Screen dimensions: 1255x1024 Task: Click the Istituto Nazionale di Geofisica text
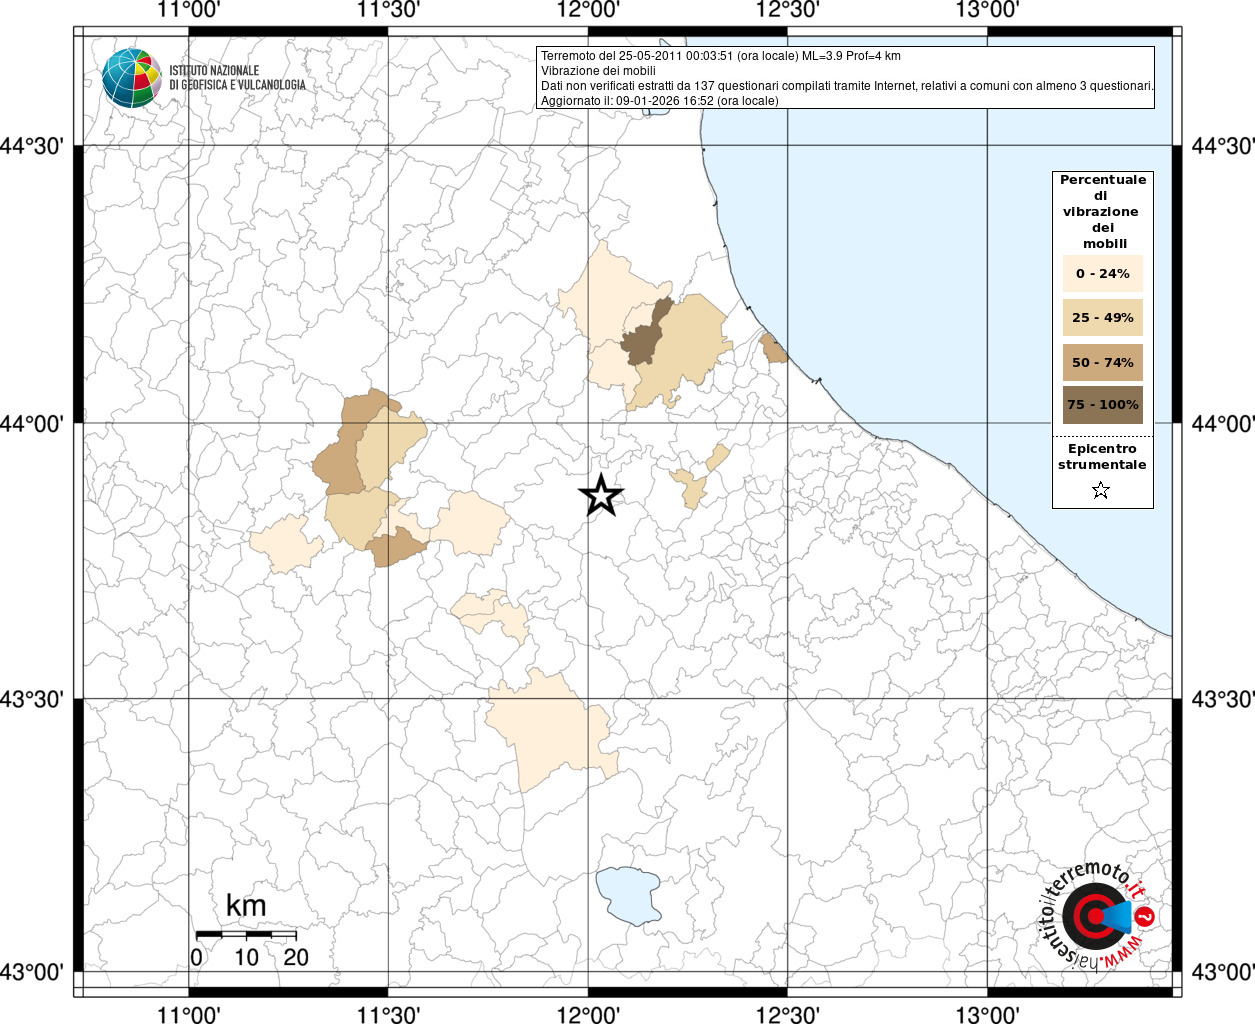(x=237, y=78)
